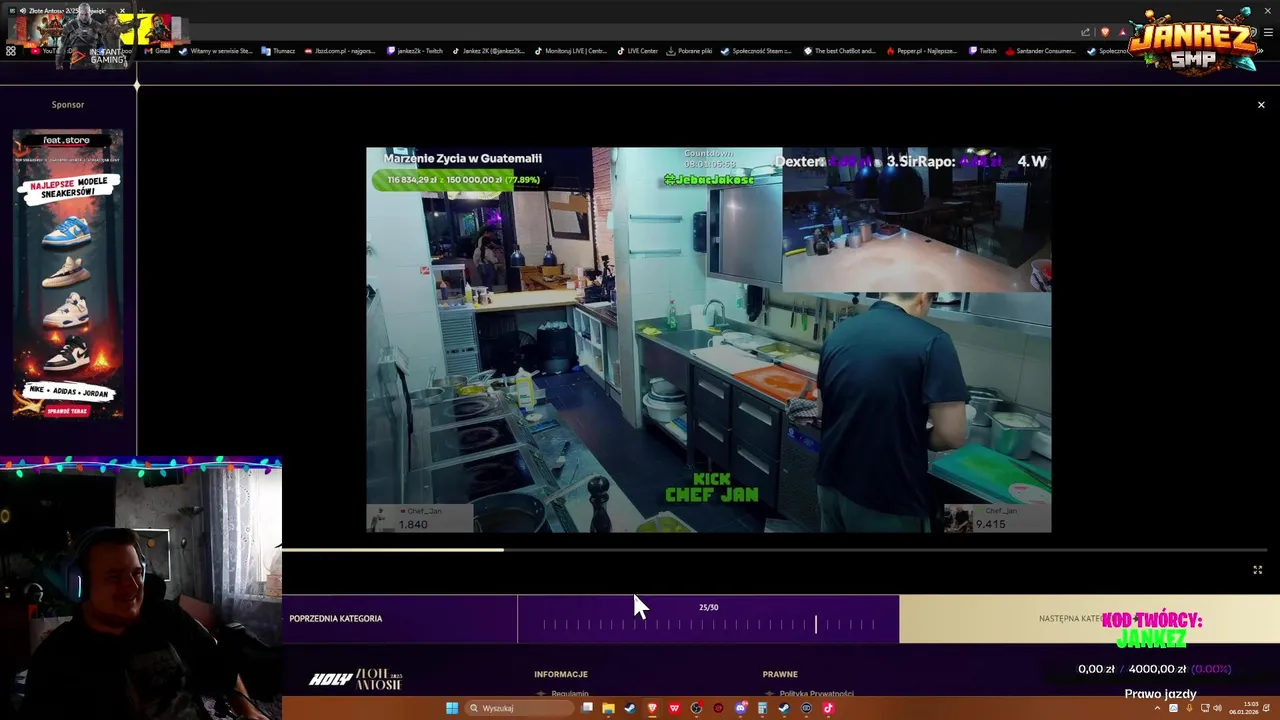1280x720 pixels.
Task: Show hidden system tray icons
Action: pos(1158,708)
